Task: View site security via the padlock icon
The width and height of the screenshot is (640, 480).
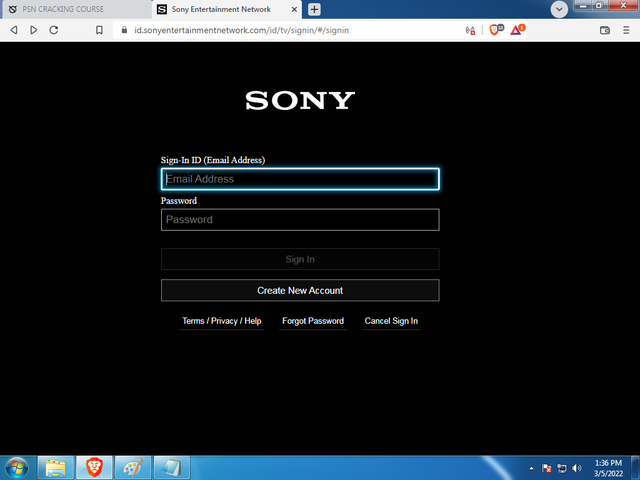Action: tap(124, 30)
